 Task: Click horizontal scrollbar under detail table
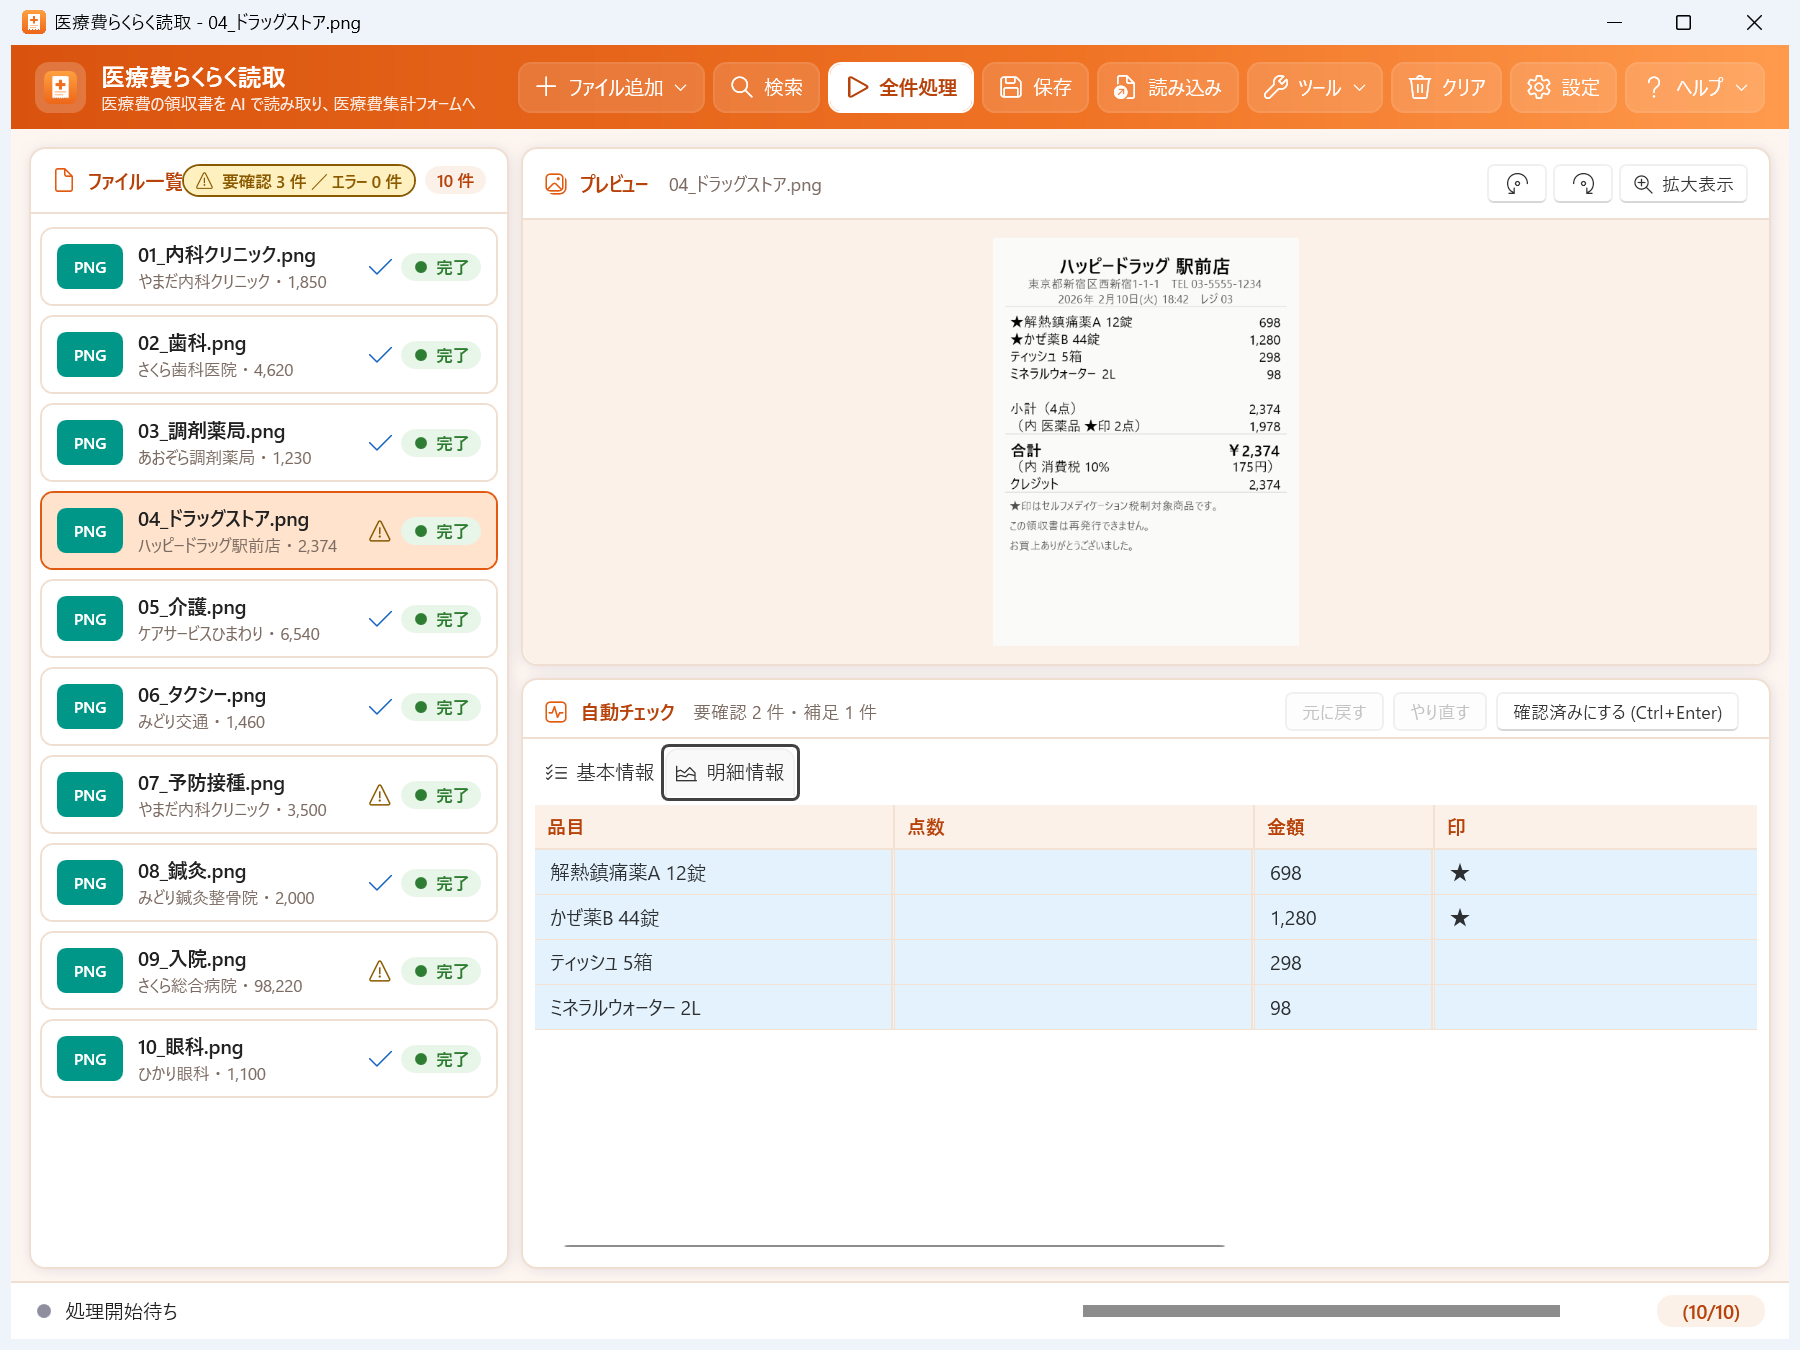[894, 1246]
